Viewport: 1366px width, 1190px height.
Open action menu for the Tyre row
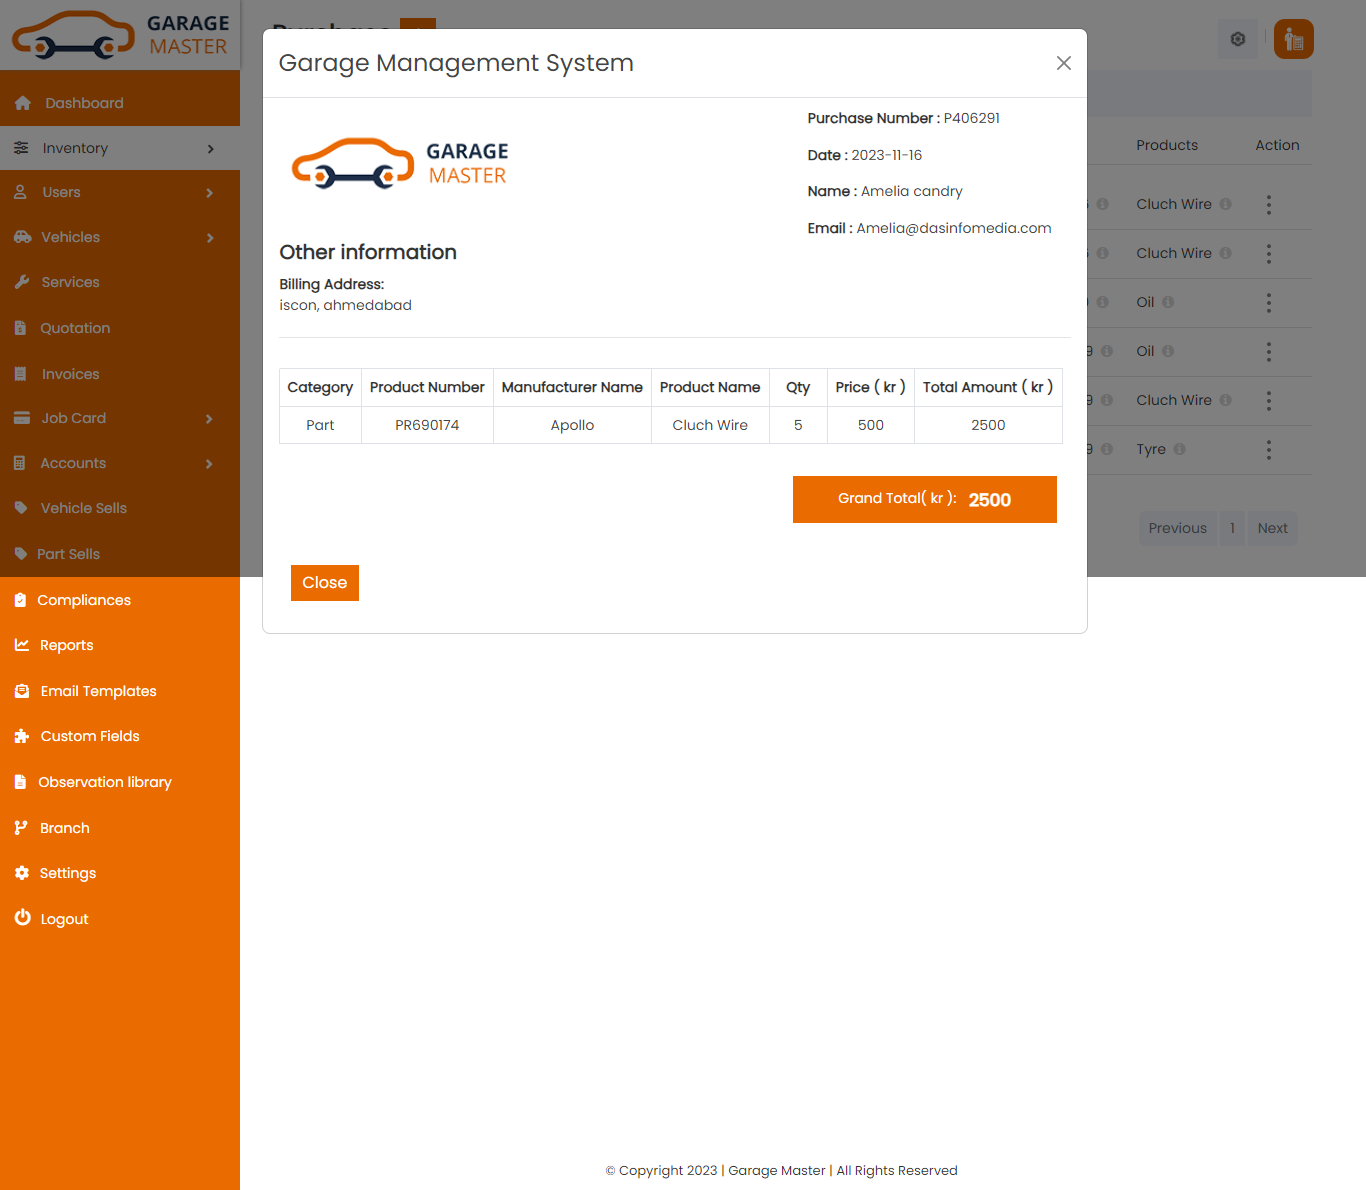pos(1268,450)
